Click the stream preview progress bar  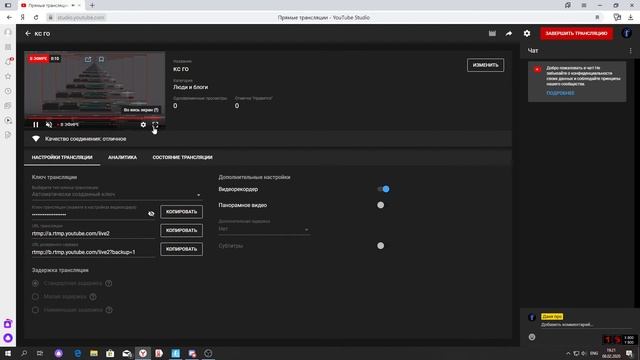point(95,119)
